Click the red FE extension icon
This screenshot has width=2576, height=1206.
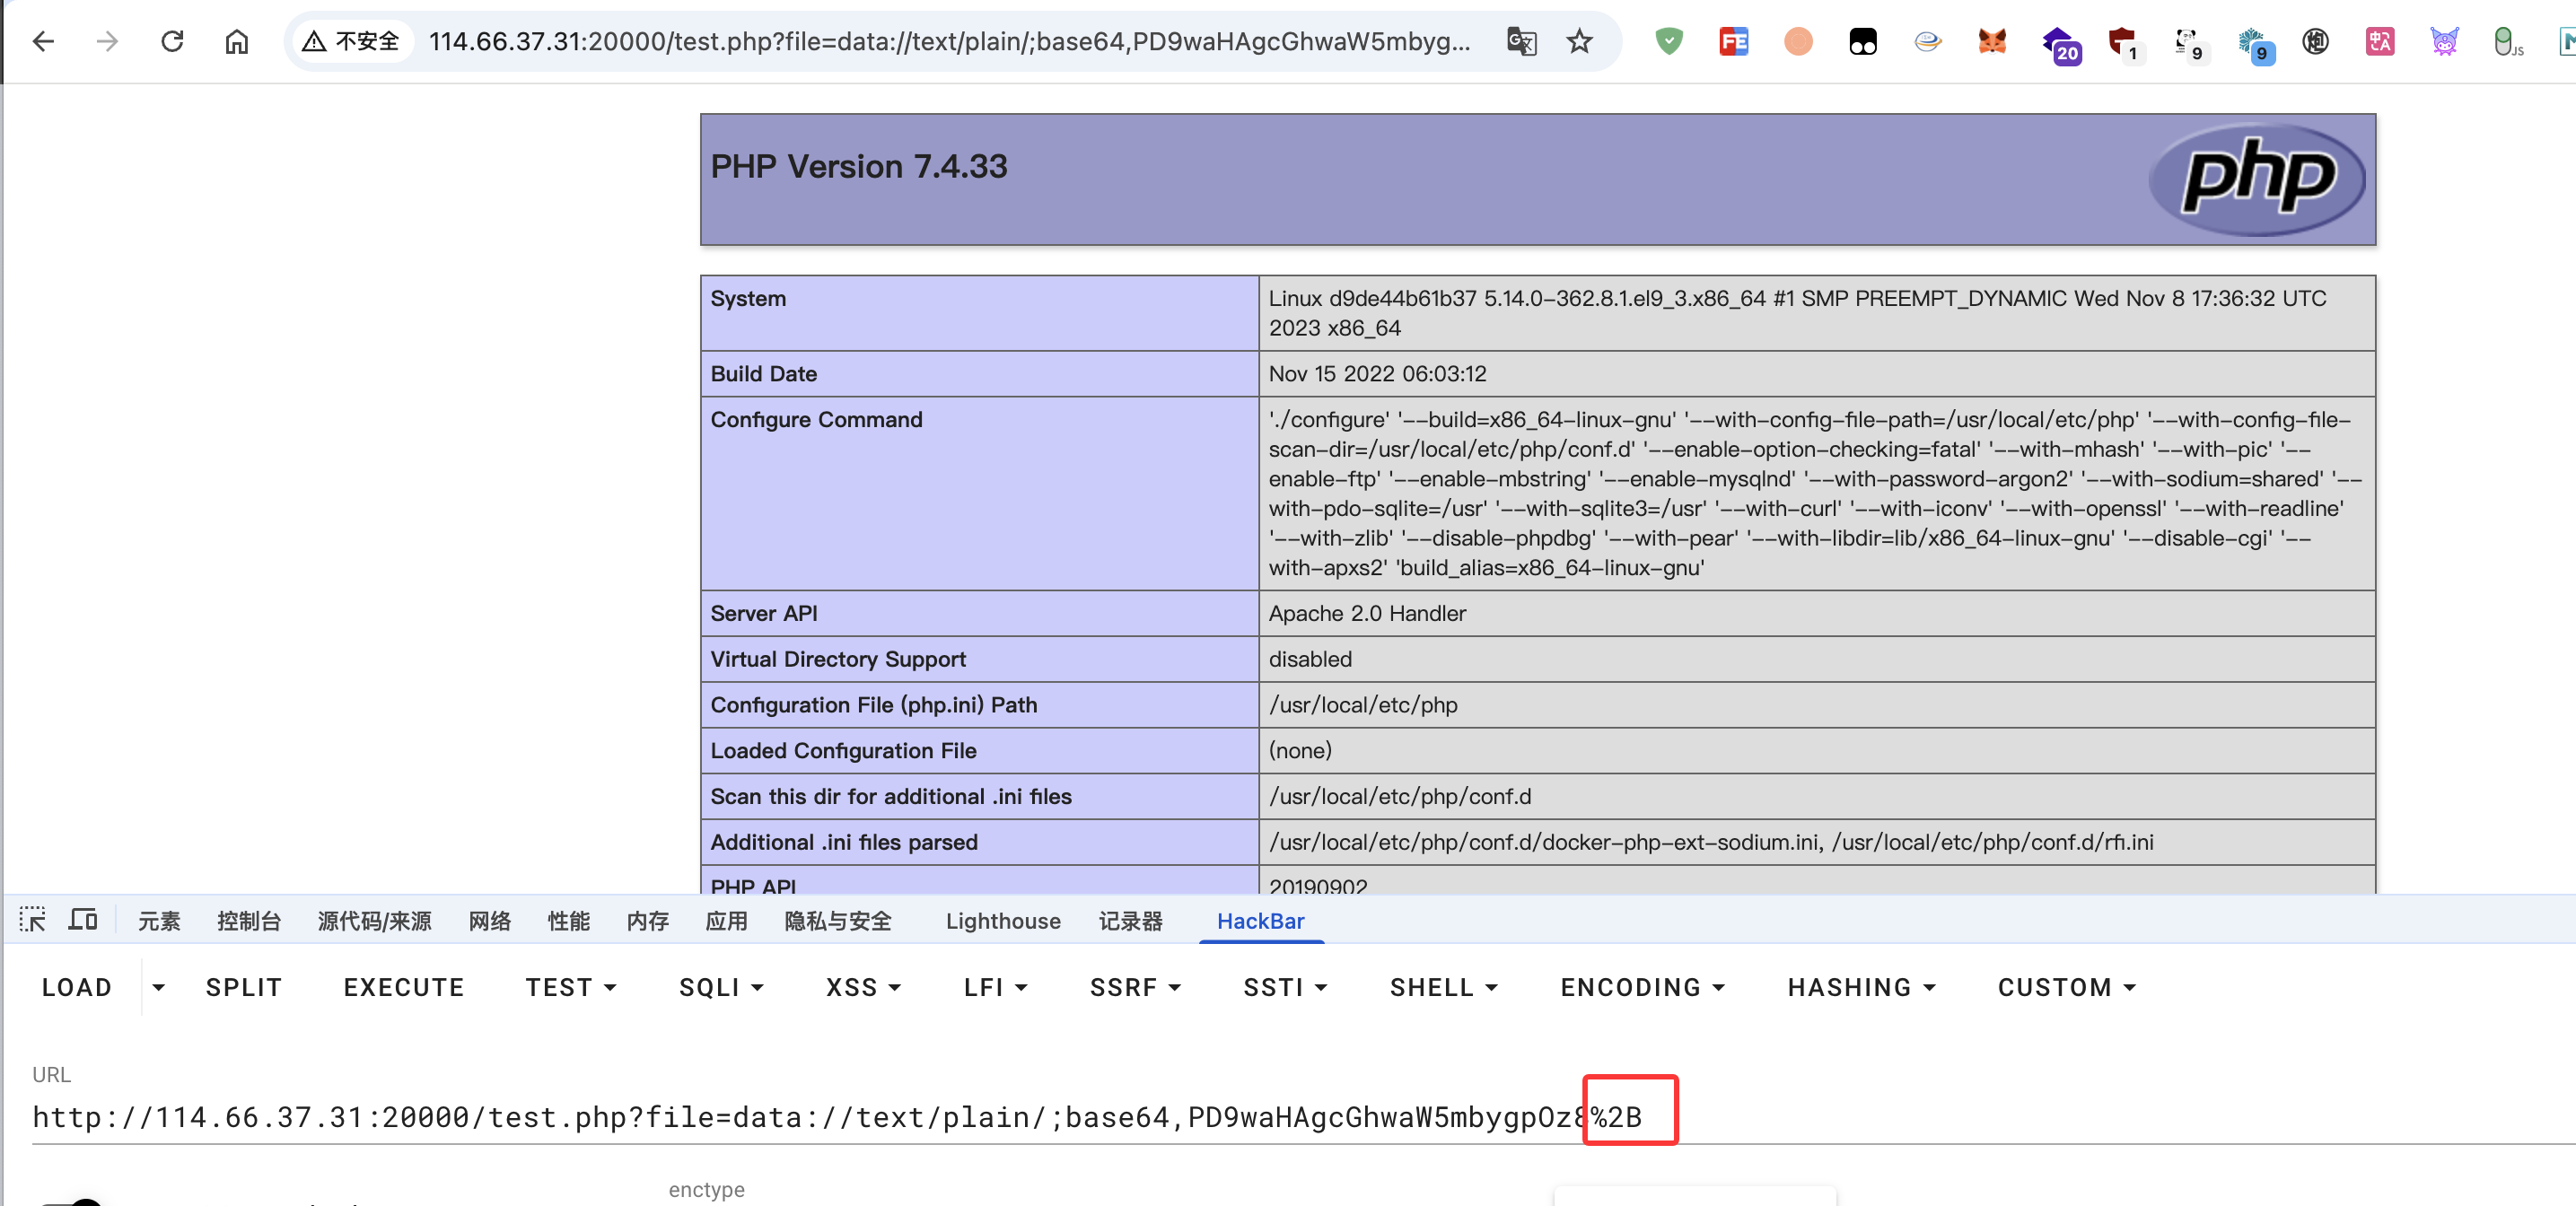click(1733, 41)
